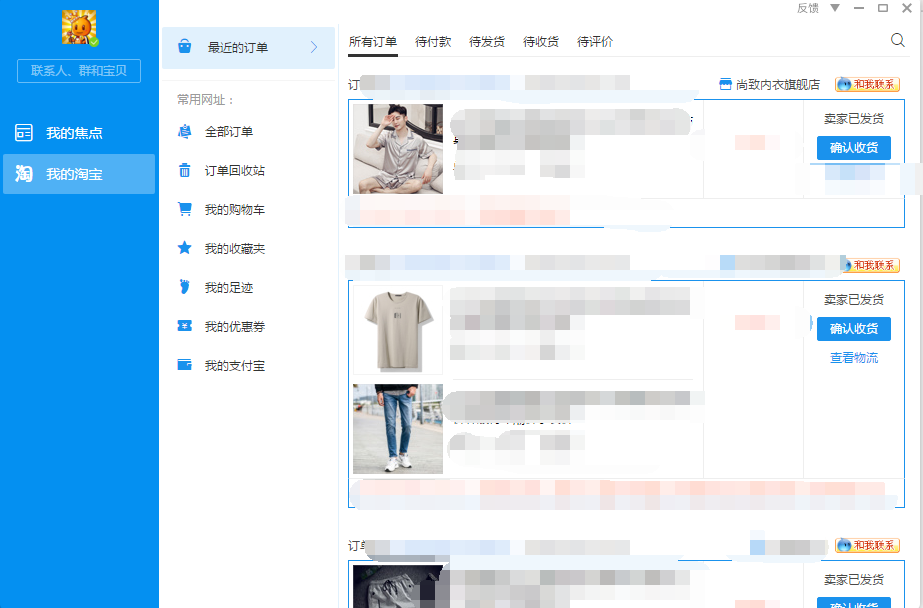Click the star favorites icon
Image resolution: width=923 pixels, height=608 pixels.
(x=184, y=248)
